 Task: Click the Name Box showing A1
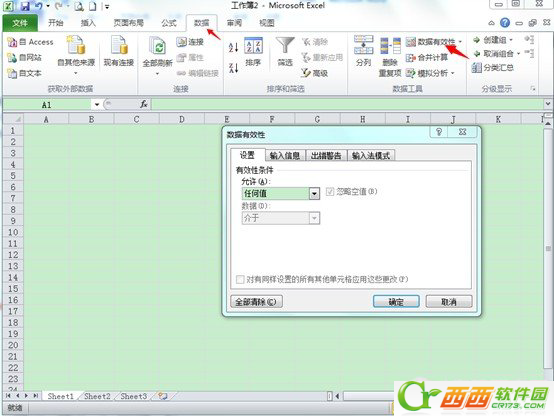47,105
